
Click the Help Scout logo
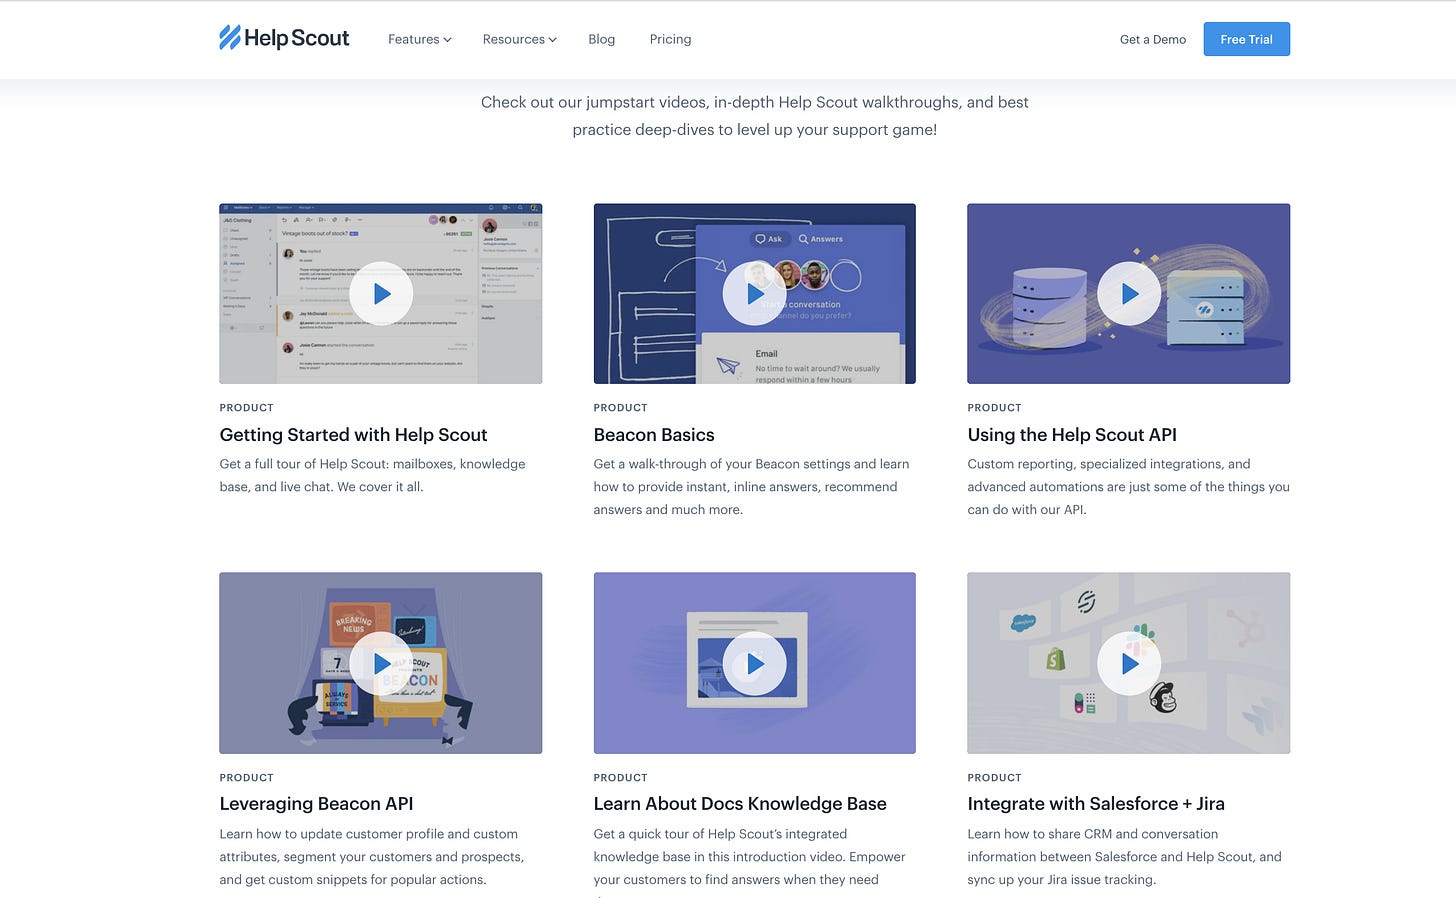click(x=284, y=38)
